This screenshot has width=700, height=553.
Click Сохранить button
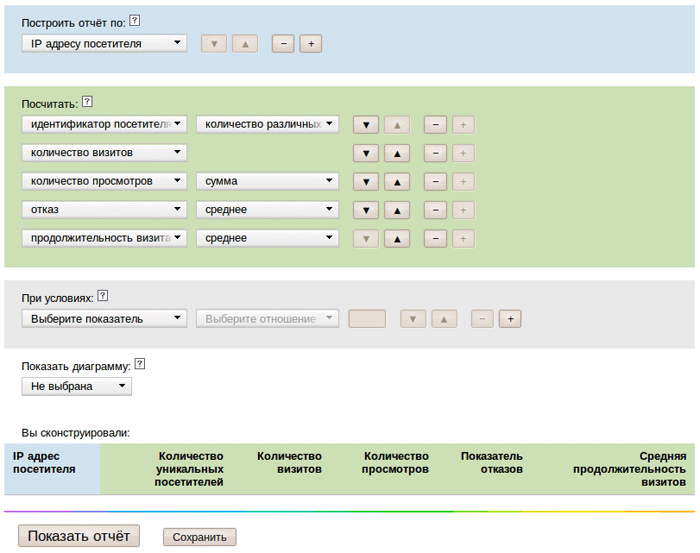(200, 537)
